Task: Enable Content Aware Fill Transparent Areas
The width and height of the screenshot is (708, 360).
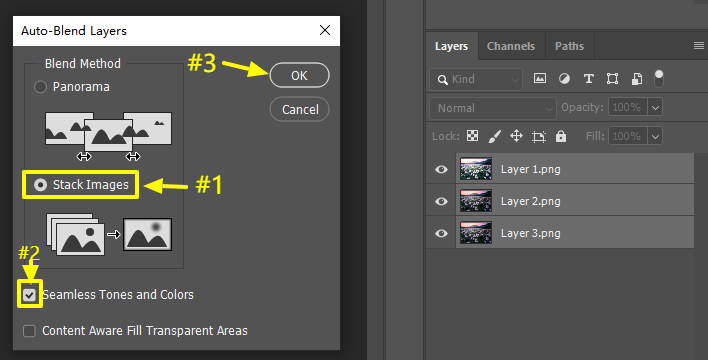Action: click(x=29, y=331)
